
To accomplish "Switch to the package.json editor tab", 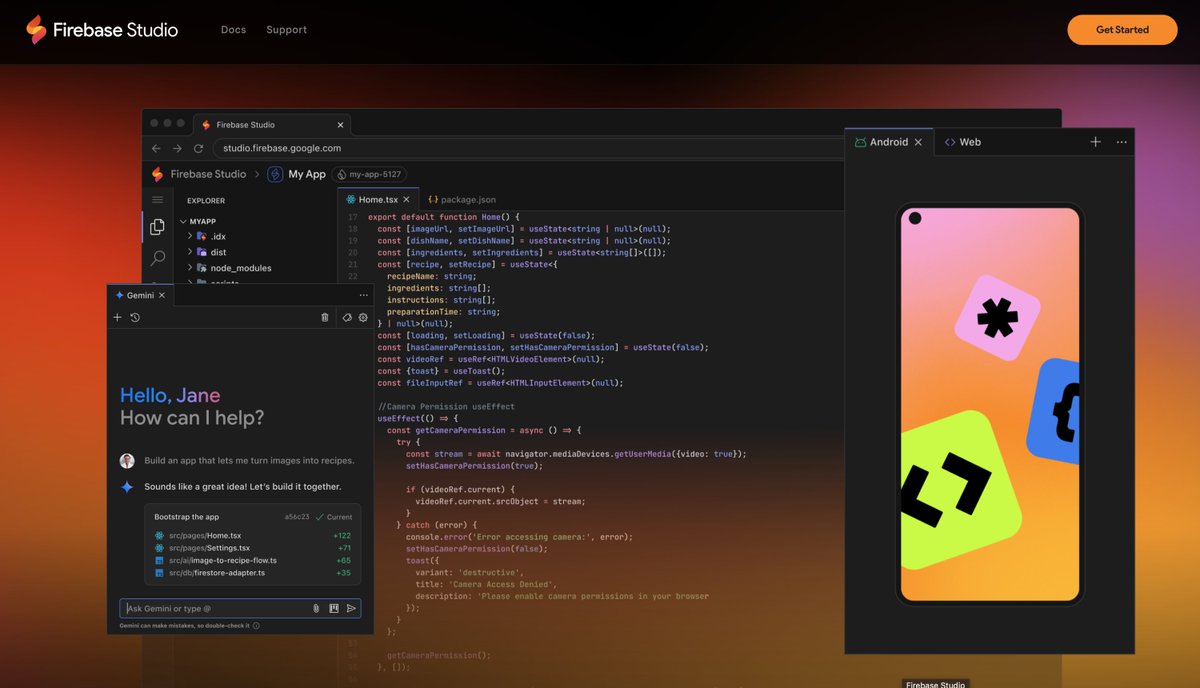I will 462,199.
